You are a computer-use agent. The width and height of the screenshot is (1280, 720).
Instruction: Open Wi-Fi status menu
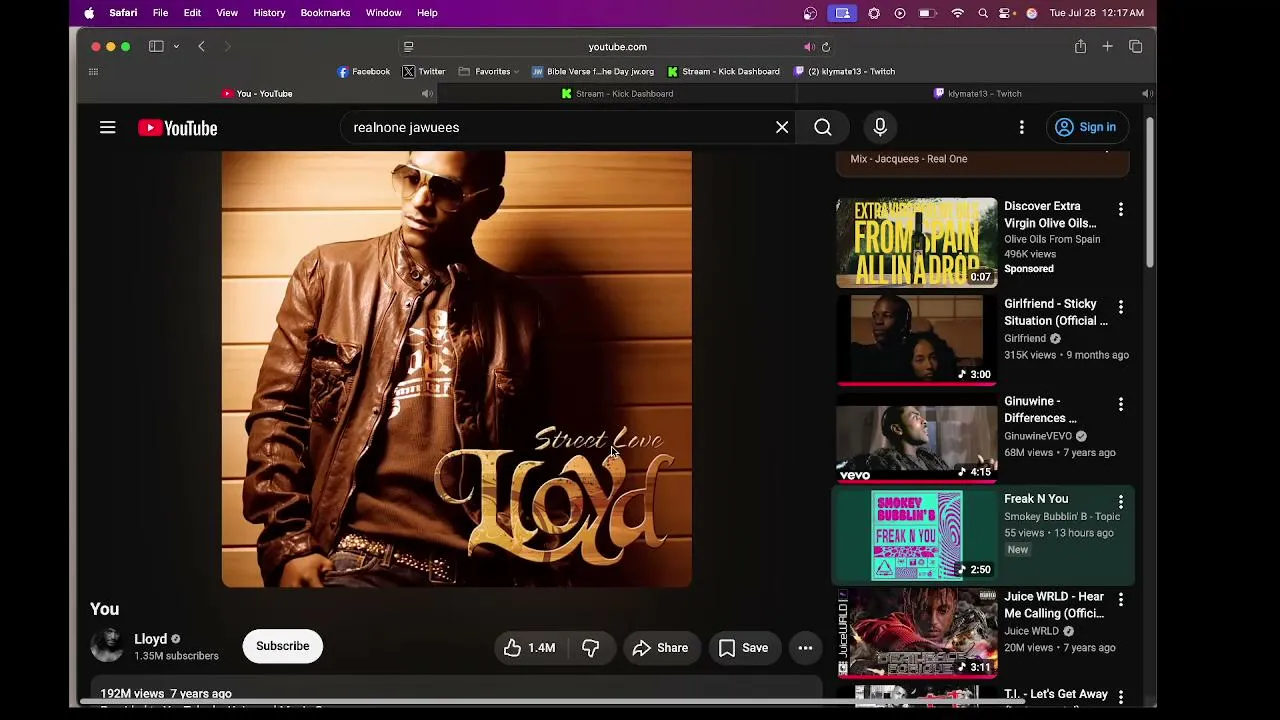pyautogui.click(x=957, y=13)
